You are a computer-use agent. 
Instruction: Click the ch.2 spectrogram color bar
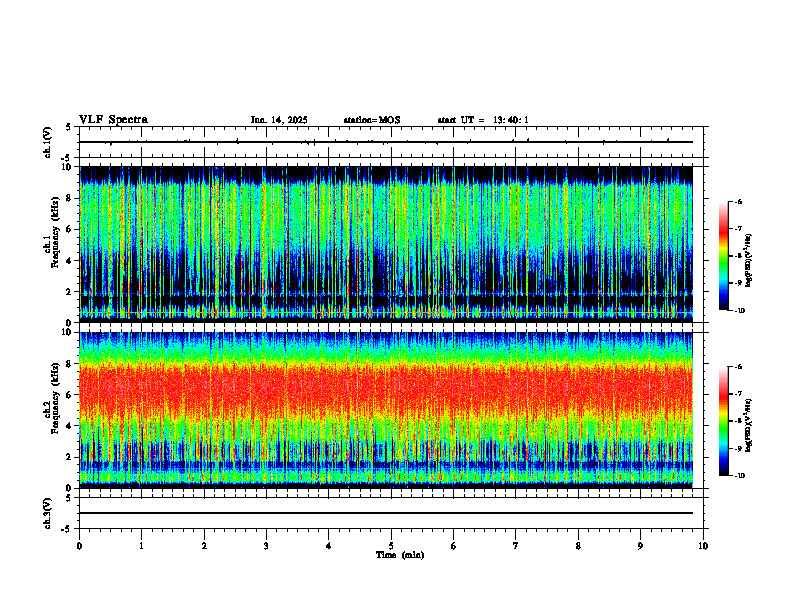[x=723, y=421]
